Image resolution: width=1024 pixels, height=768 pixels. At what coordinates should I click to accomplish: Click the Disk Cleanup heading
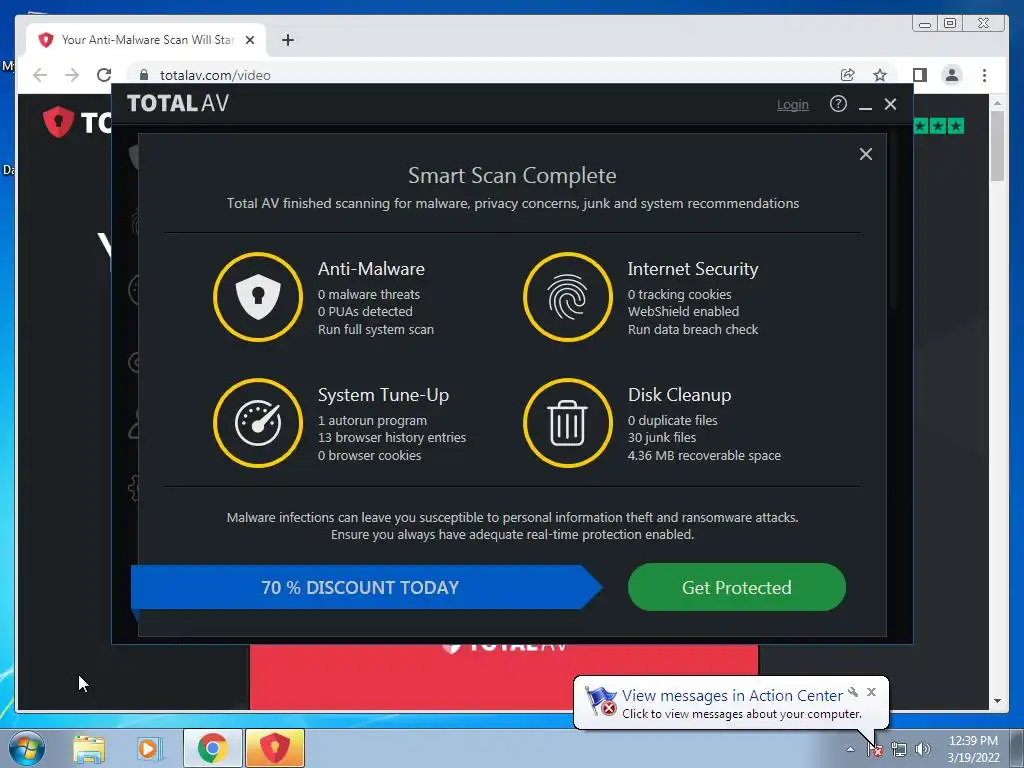click(x=679, y=395)
